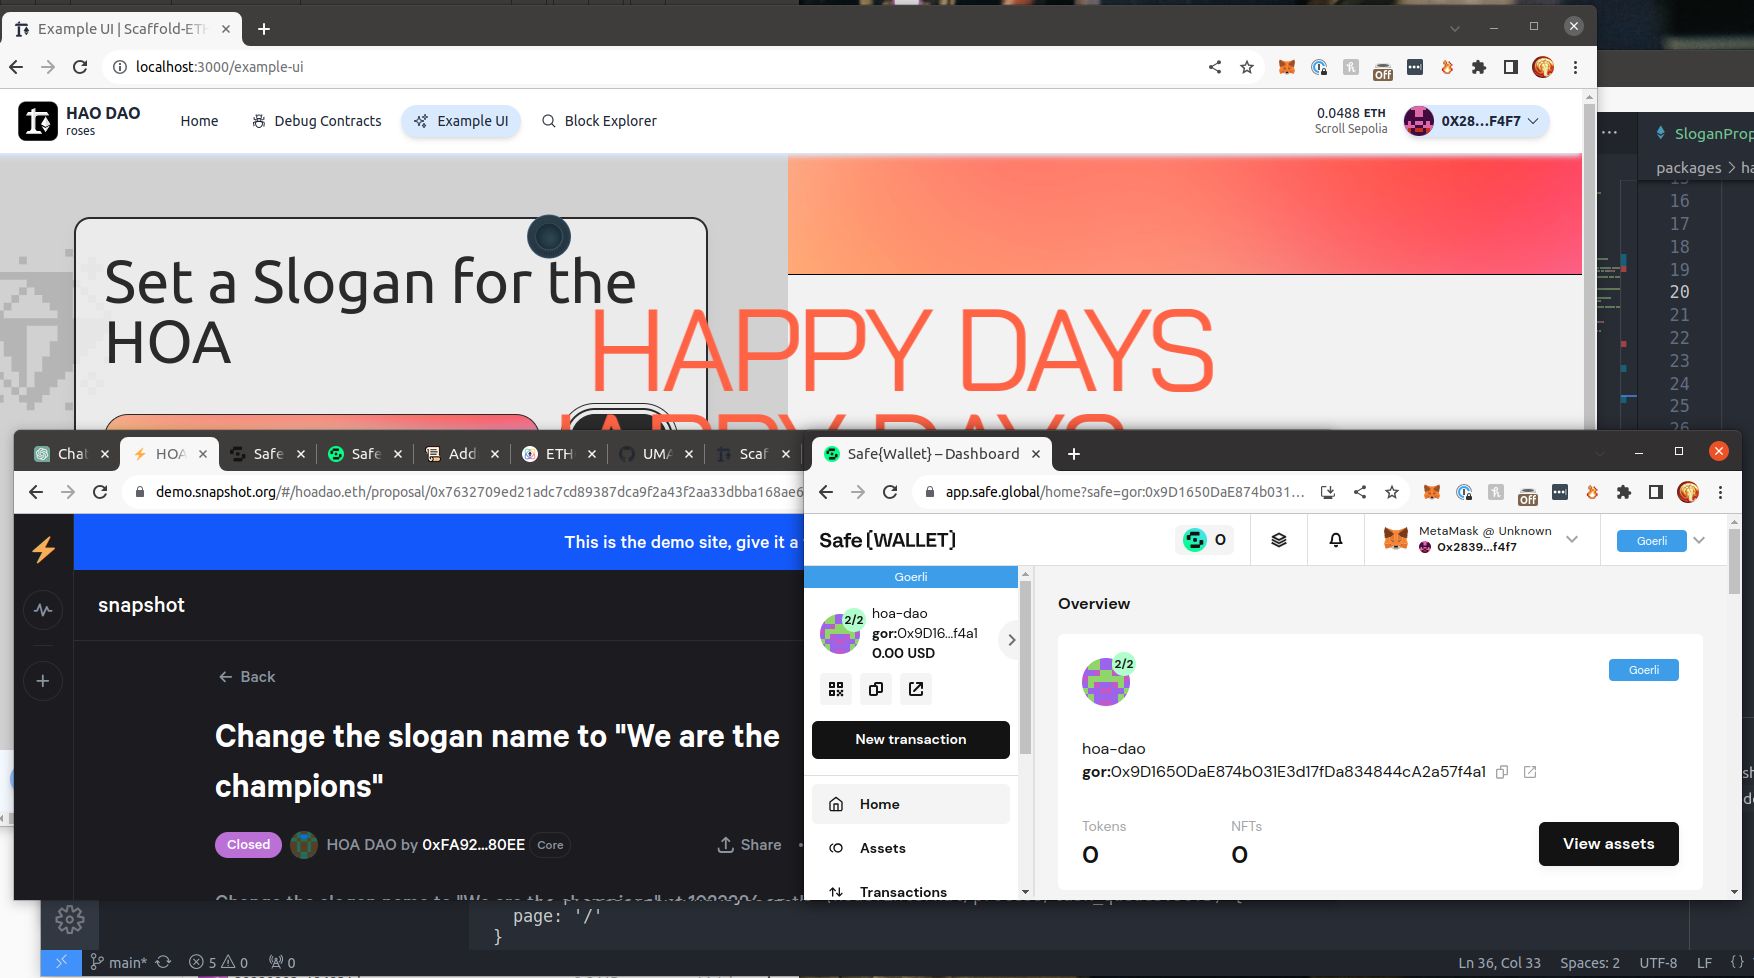Go to Home in HAO DAO navbar
This screenshot has width=1754, height=978.
click(x=199, y=121)
